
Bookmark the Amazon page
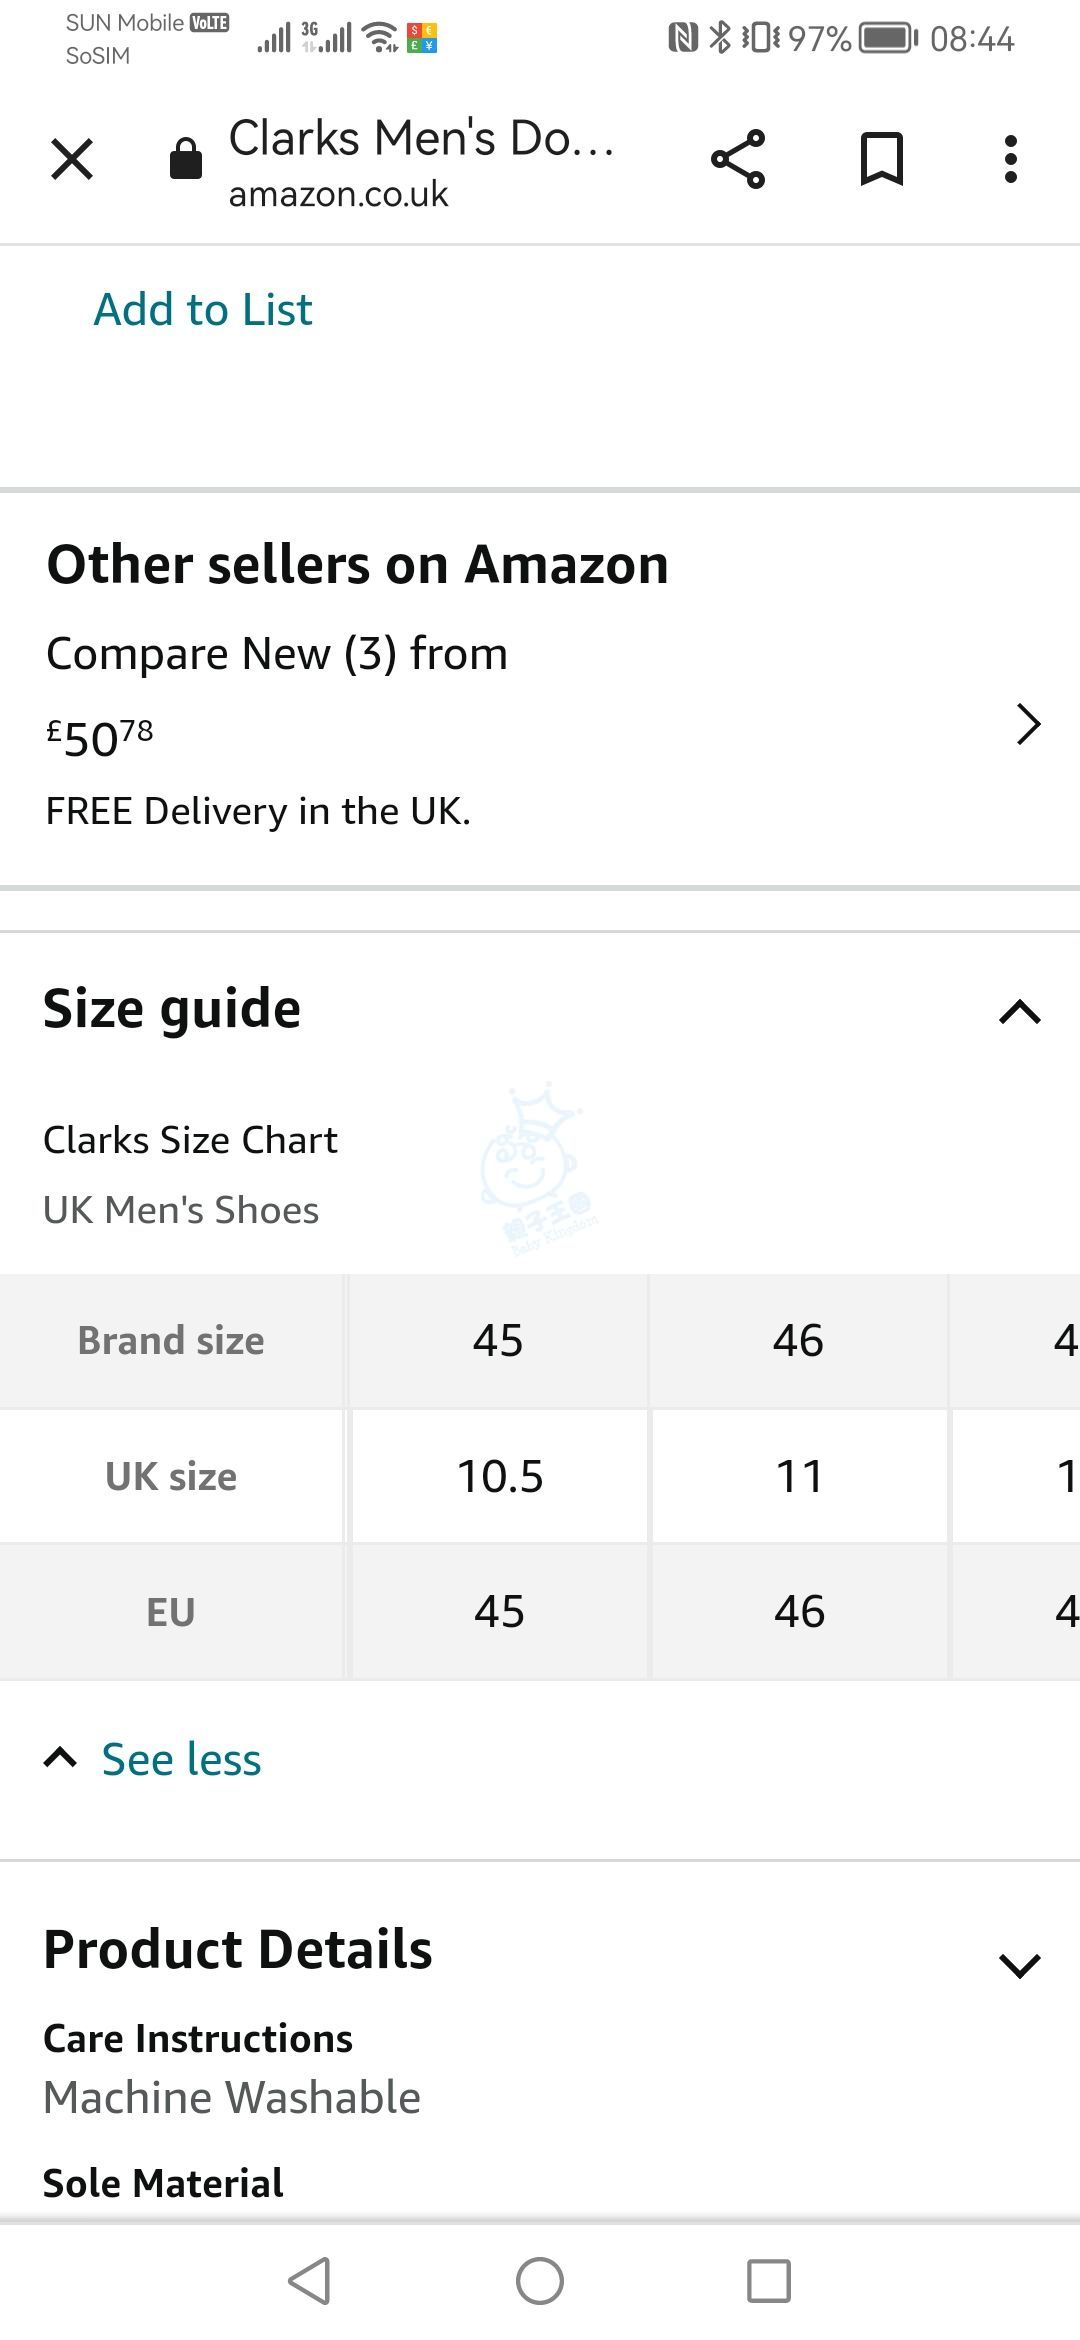882,159
